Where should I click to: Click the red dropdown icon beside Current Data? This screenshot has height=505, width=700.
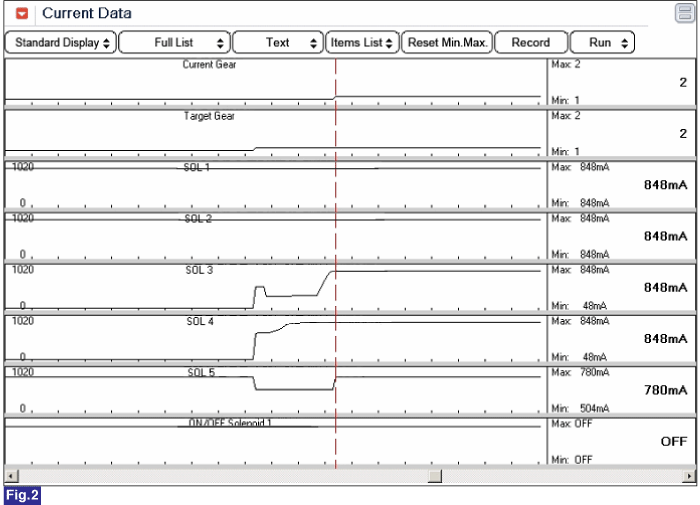(22, 13)
